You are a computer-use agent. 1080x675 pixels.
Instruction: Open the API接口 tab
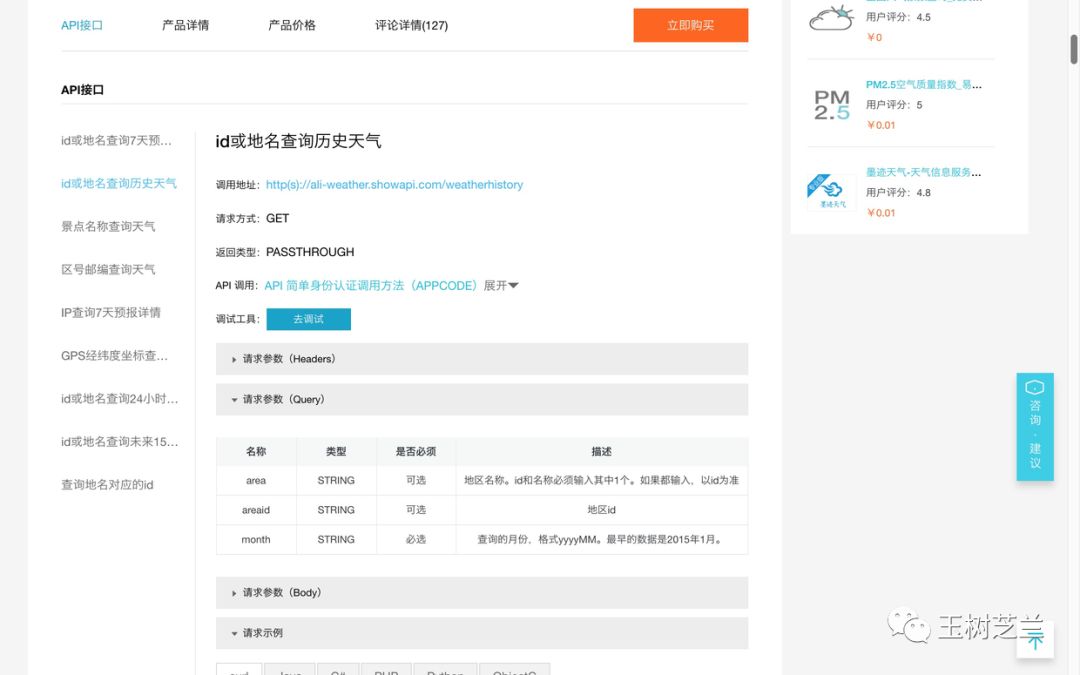click(82, 25)
